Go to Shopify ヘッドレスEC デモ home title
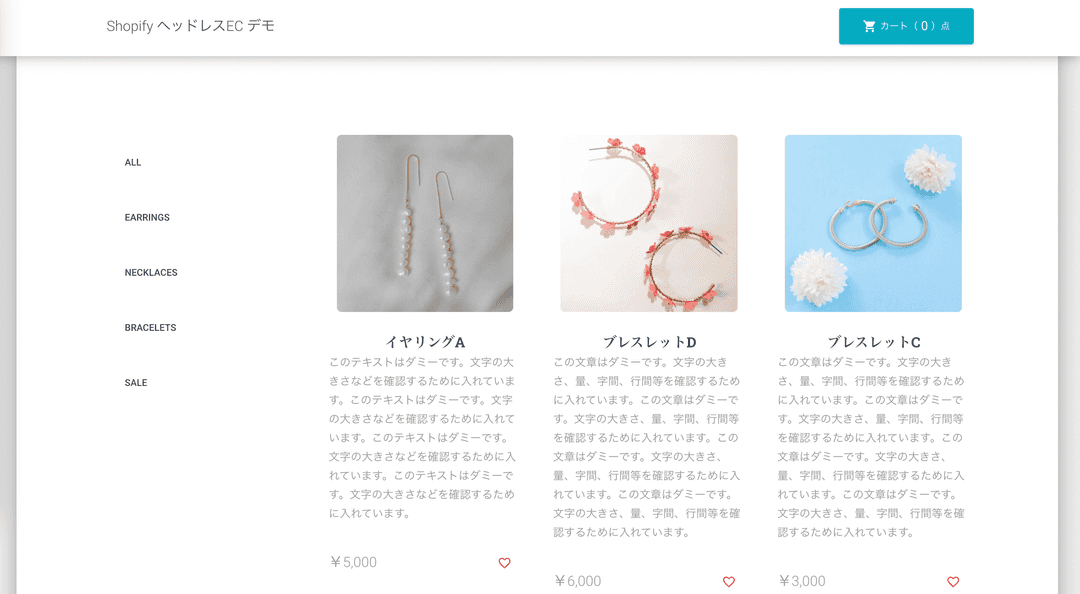 point(190,26)
